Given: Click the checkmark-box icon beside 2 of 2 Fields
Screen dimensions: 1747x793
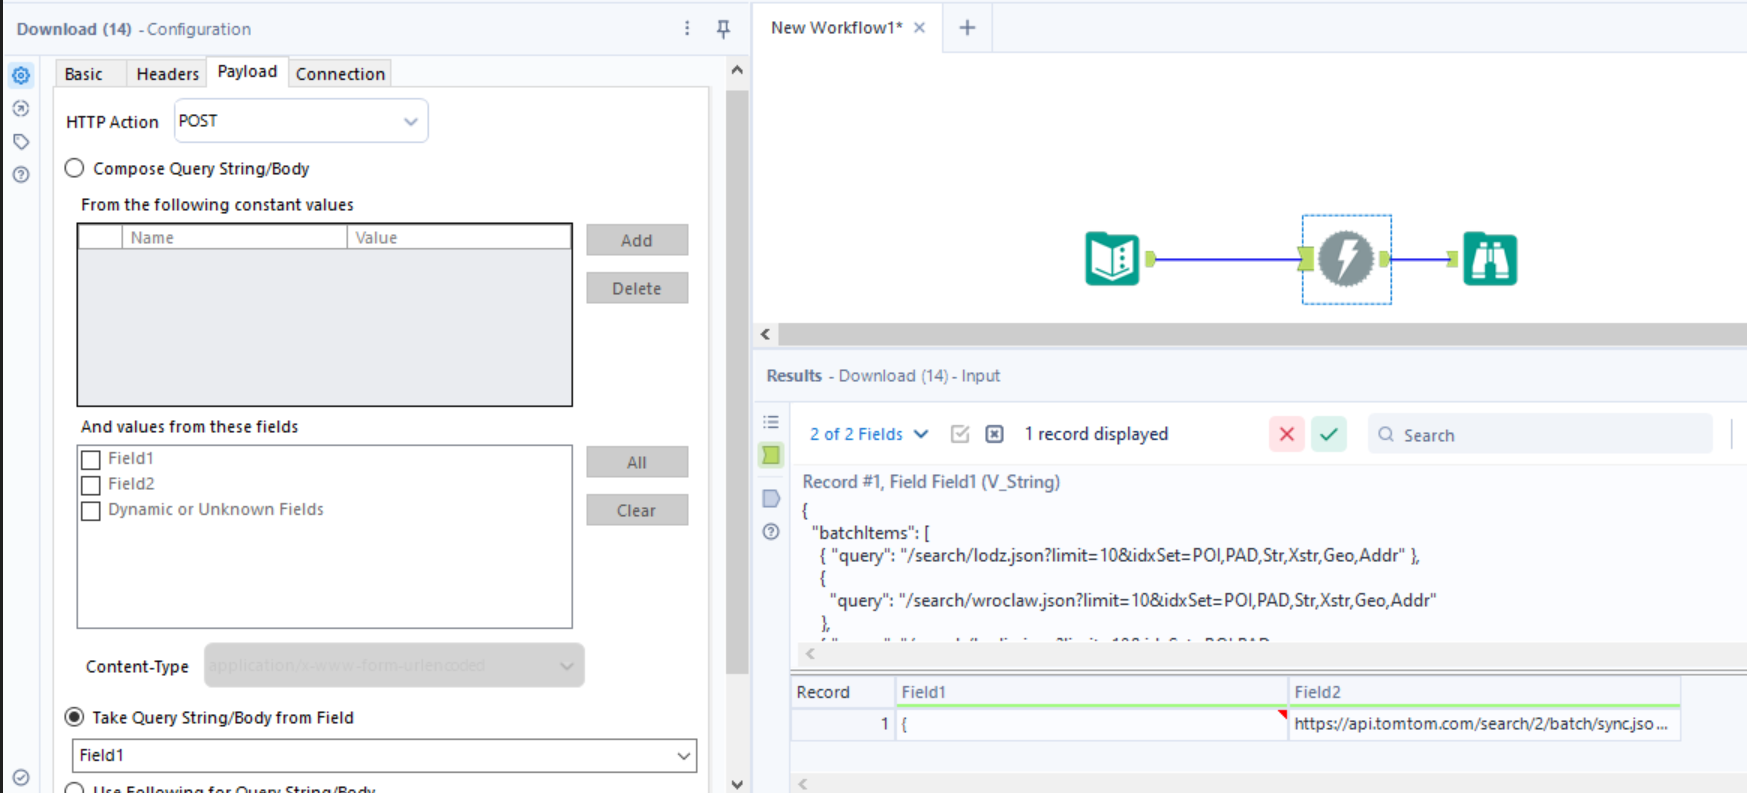Looking at the screenshot, I should coord(960,434).
